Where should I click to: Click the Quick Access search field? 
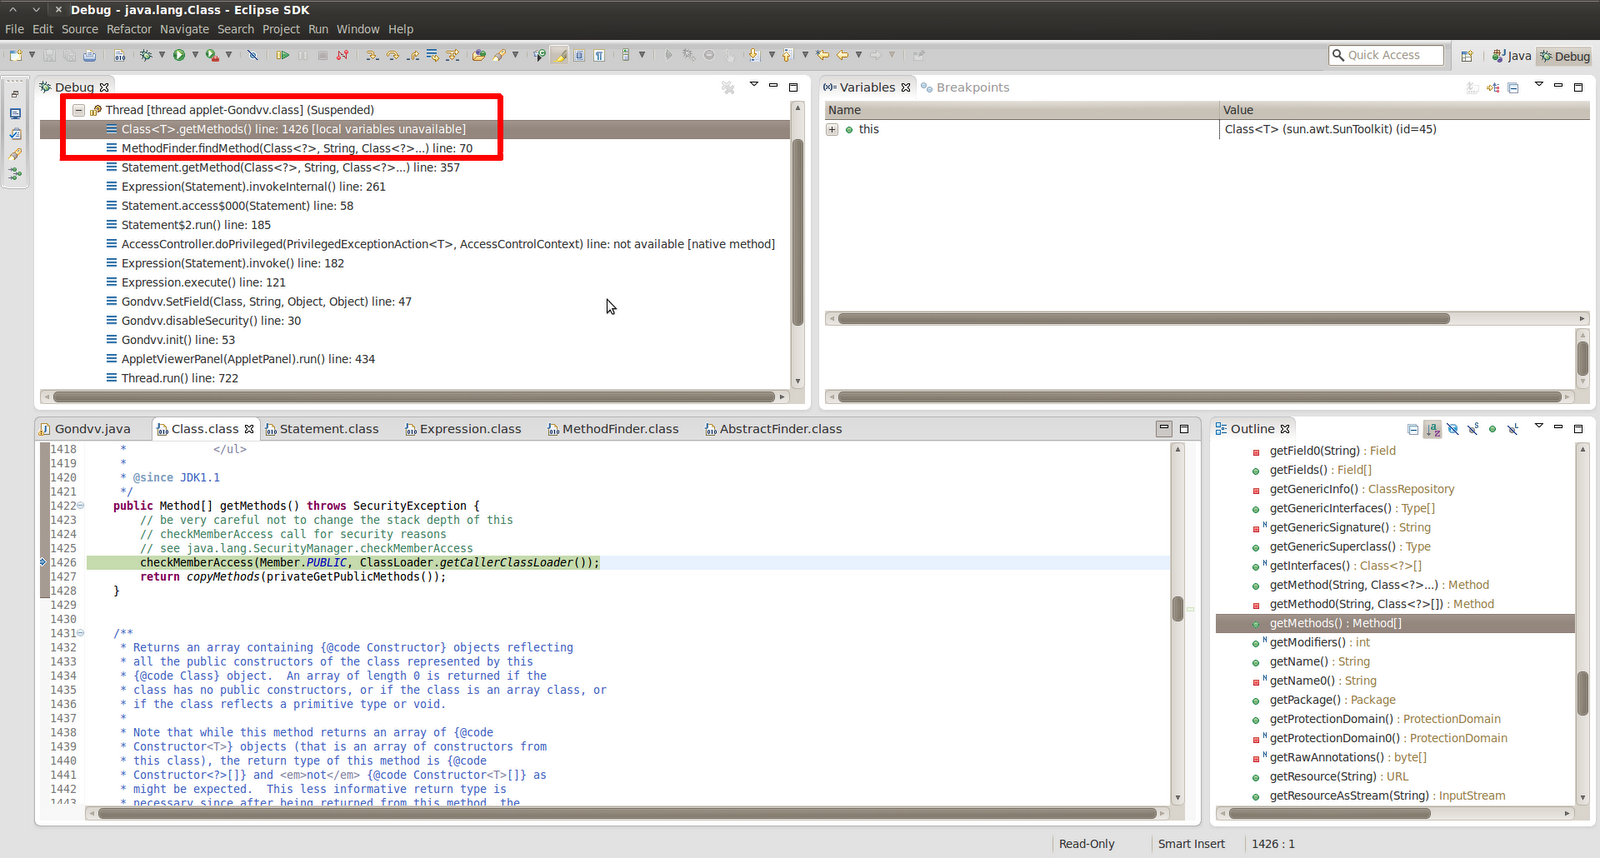tap(1386, 55)
